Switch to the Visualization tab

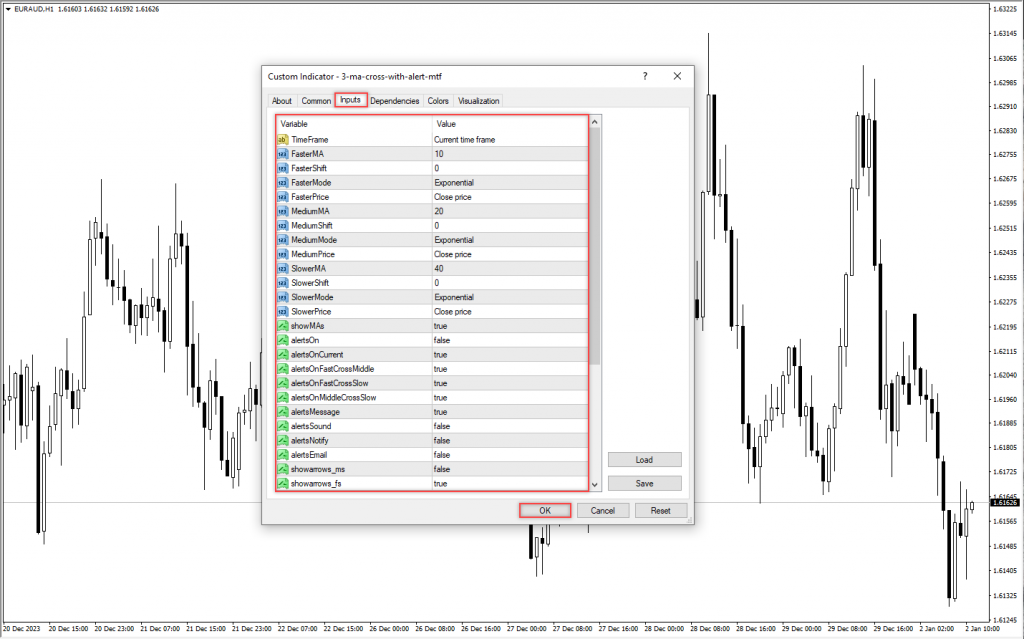[x=479, y=101]
